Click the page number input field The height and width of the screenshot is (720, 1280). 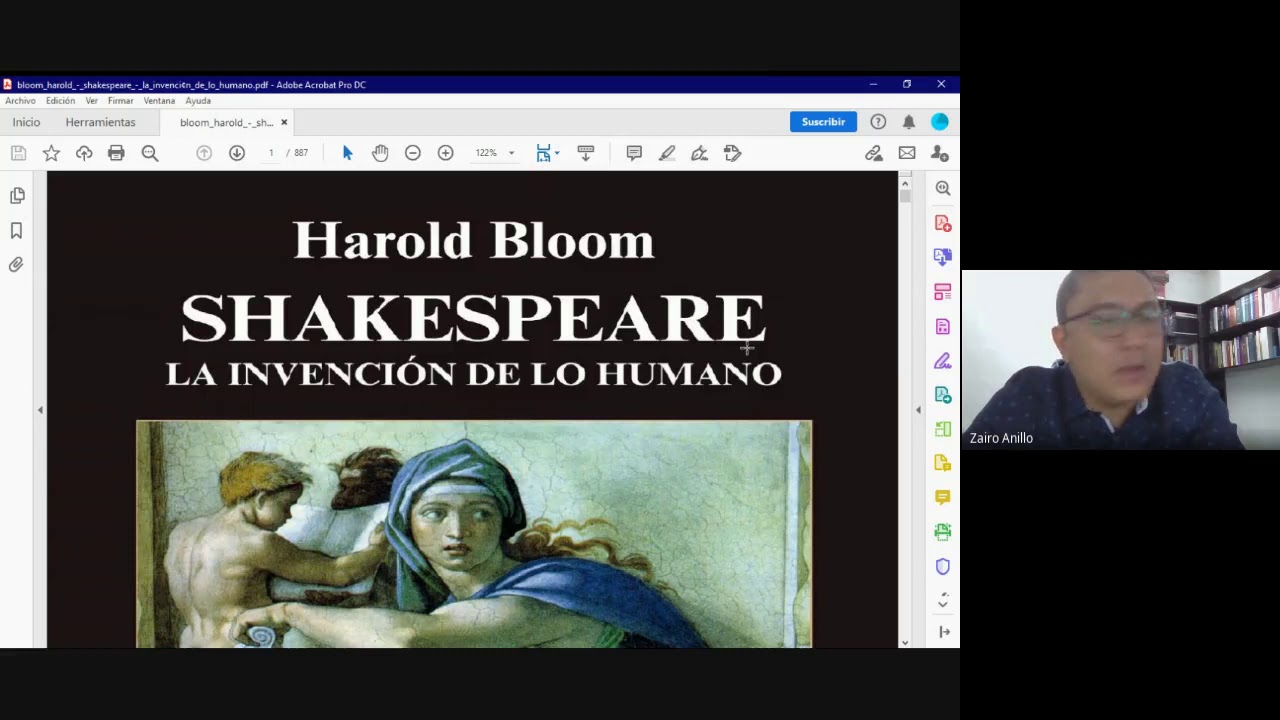click(x=271, y=153)
